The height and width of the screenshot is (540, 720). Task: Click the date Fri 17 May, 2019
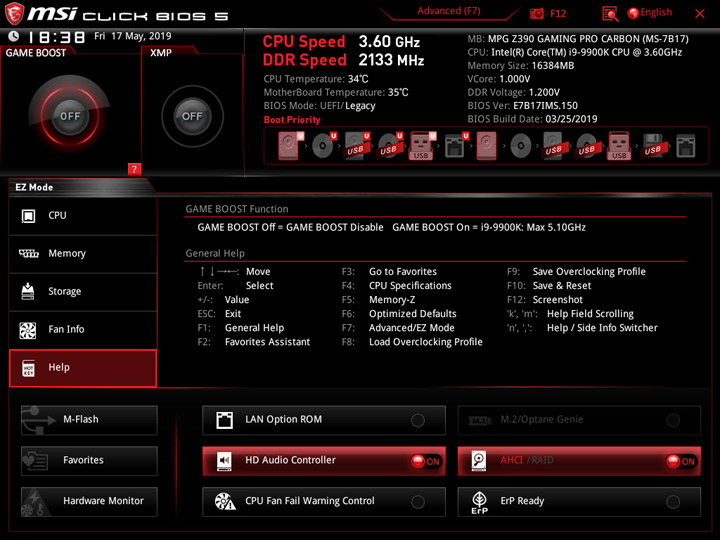pyautogui.click(x=133, y=36)
